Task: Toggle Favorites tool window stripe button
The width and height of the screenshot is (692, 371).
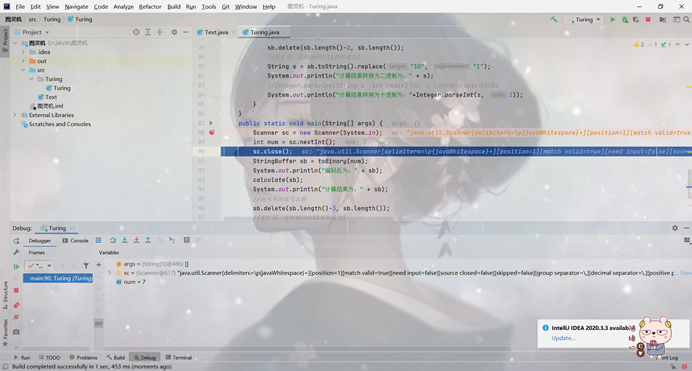Action: click(x=5, y=333)
